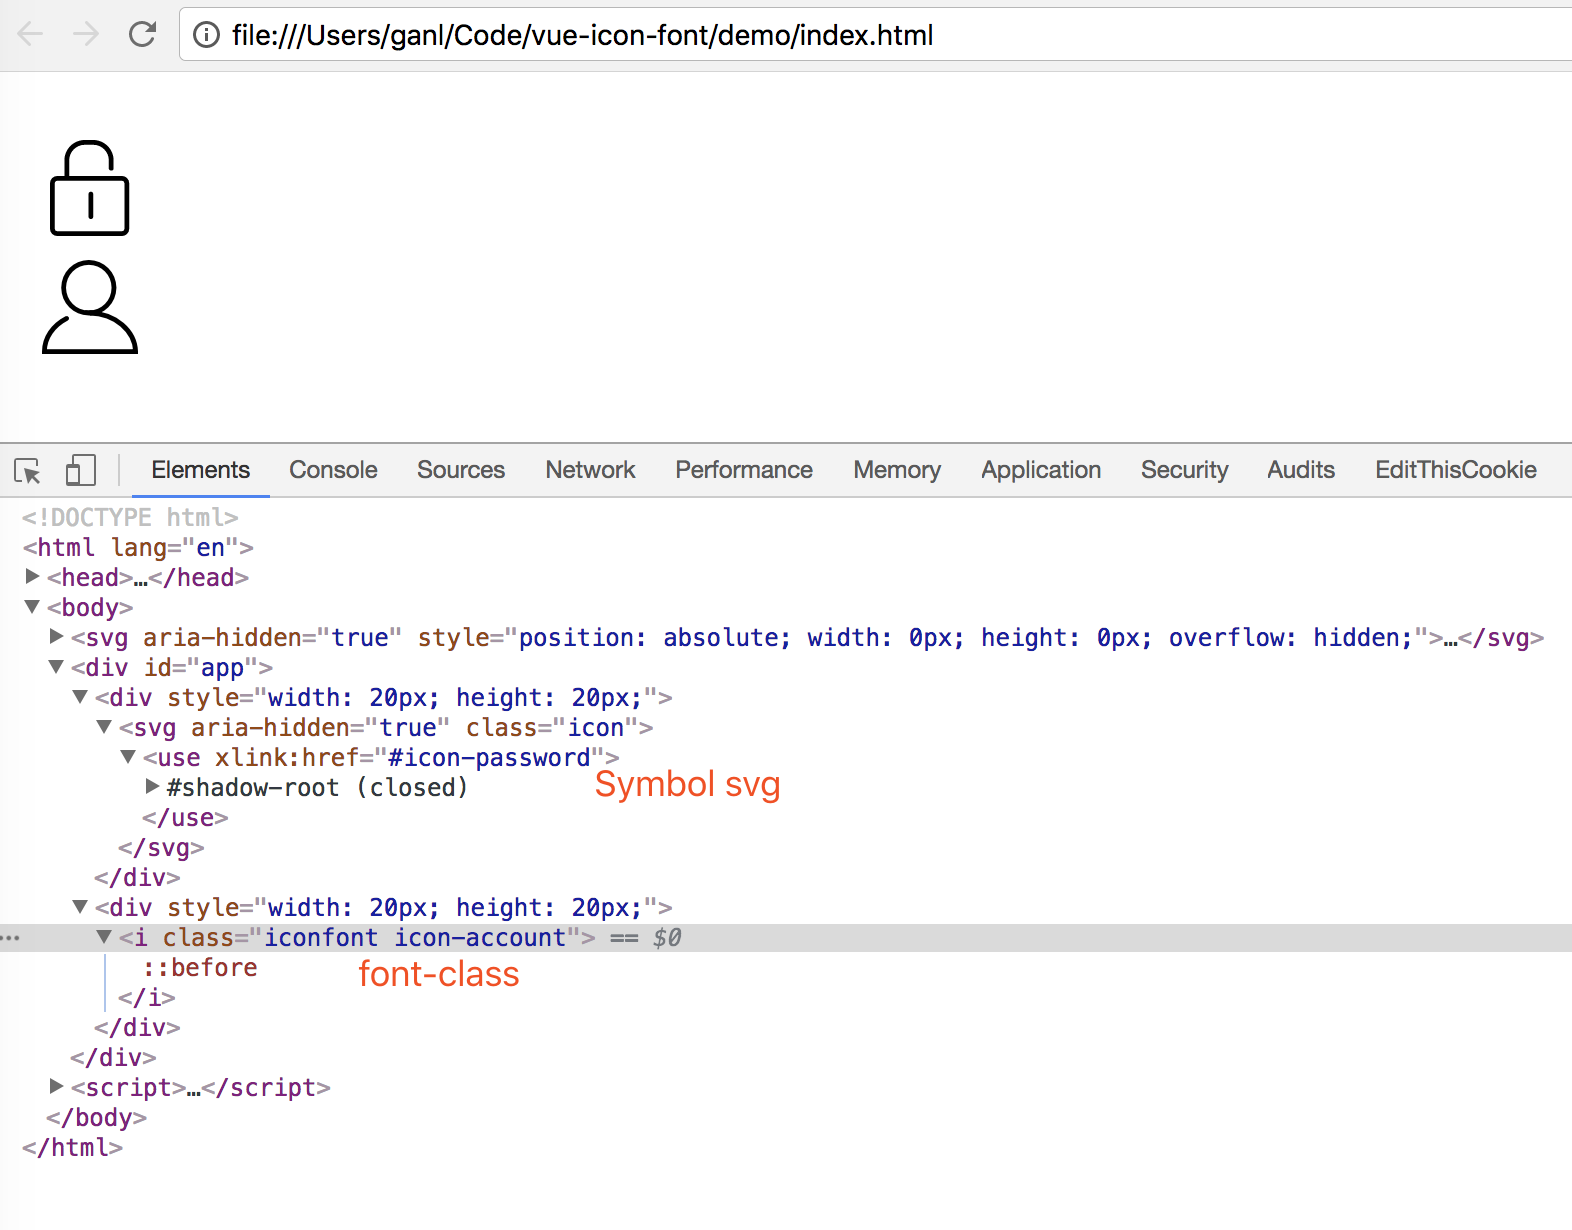Click the site info icon in address bar

pos(206,35)
